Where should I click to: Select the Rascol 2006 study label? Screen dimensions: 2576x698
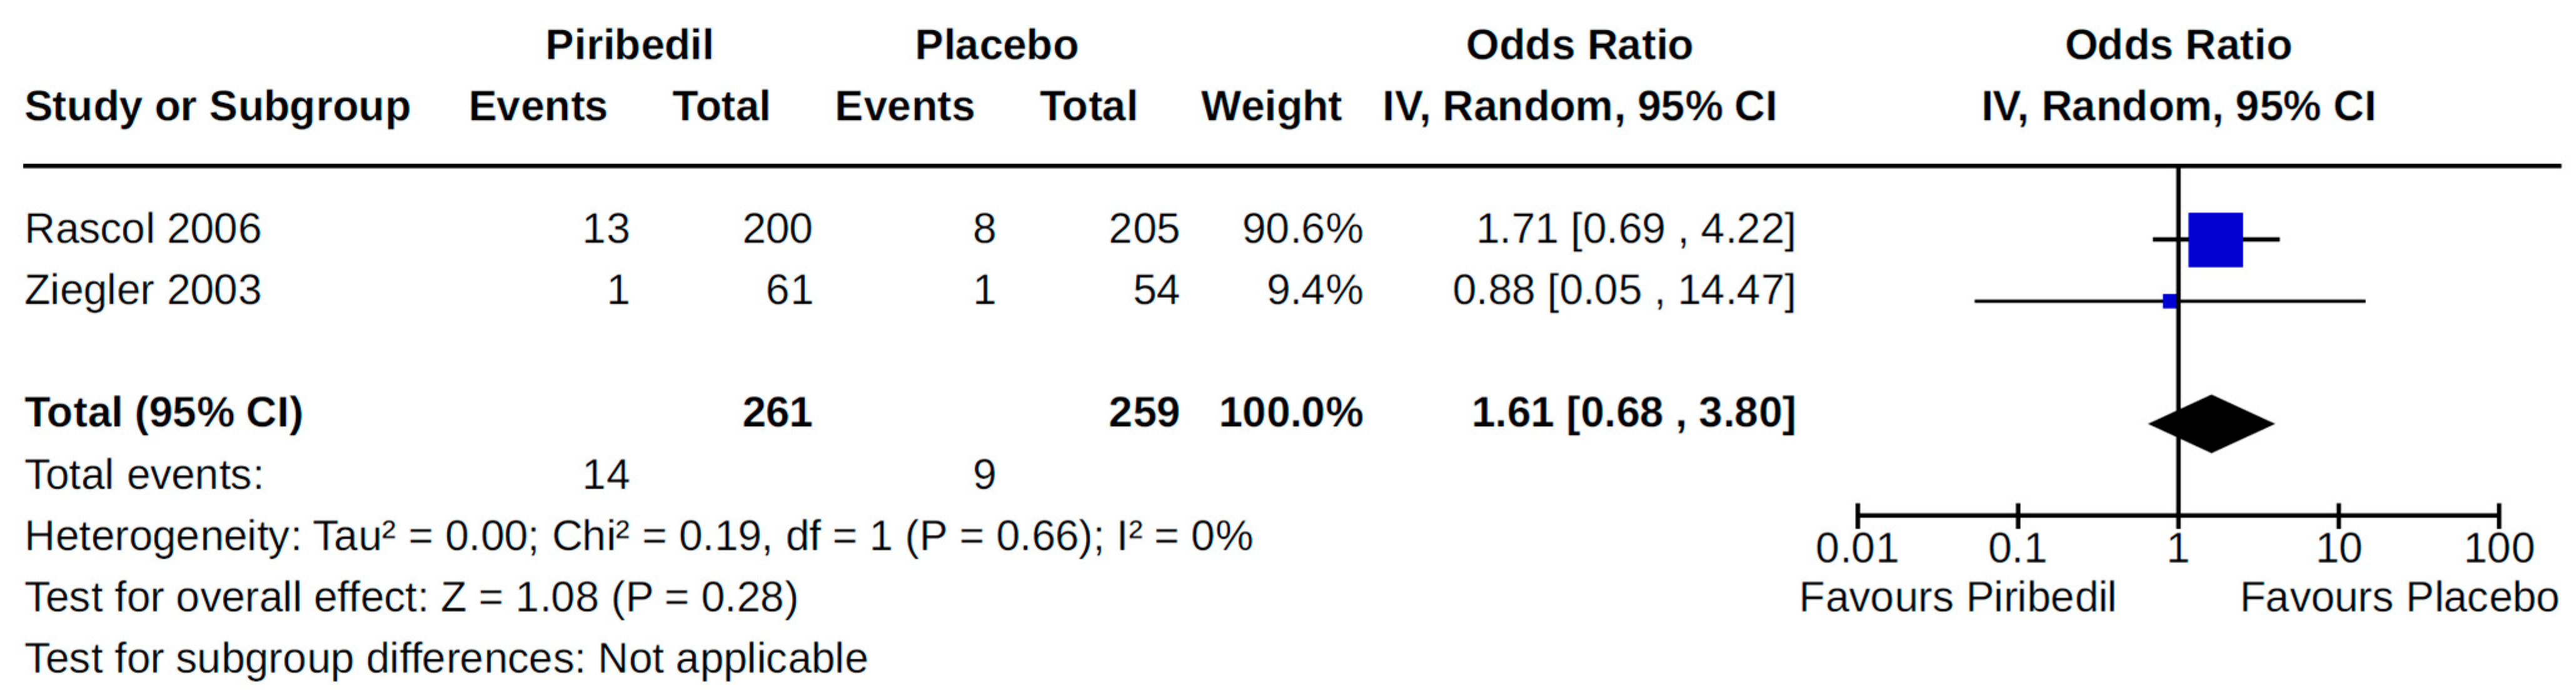tap(142, 229)
